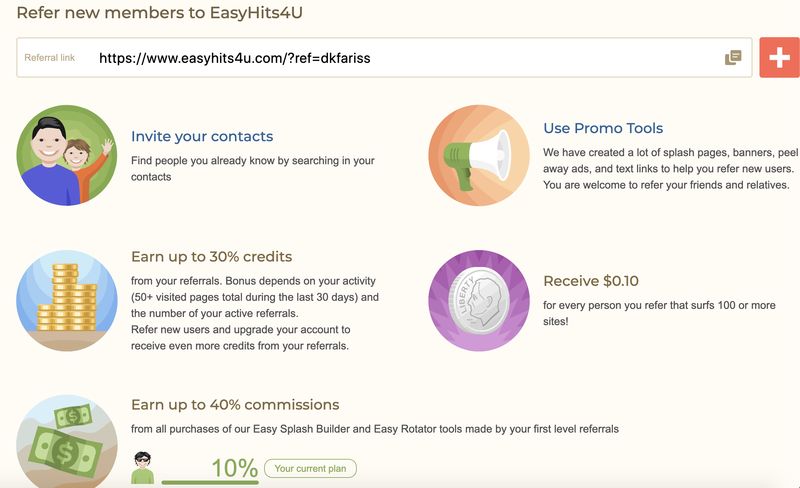Click the silver dime coin icon

pos(479,300)
